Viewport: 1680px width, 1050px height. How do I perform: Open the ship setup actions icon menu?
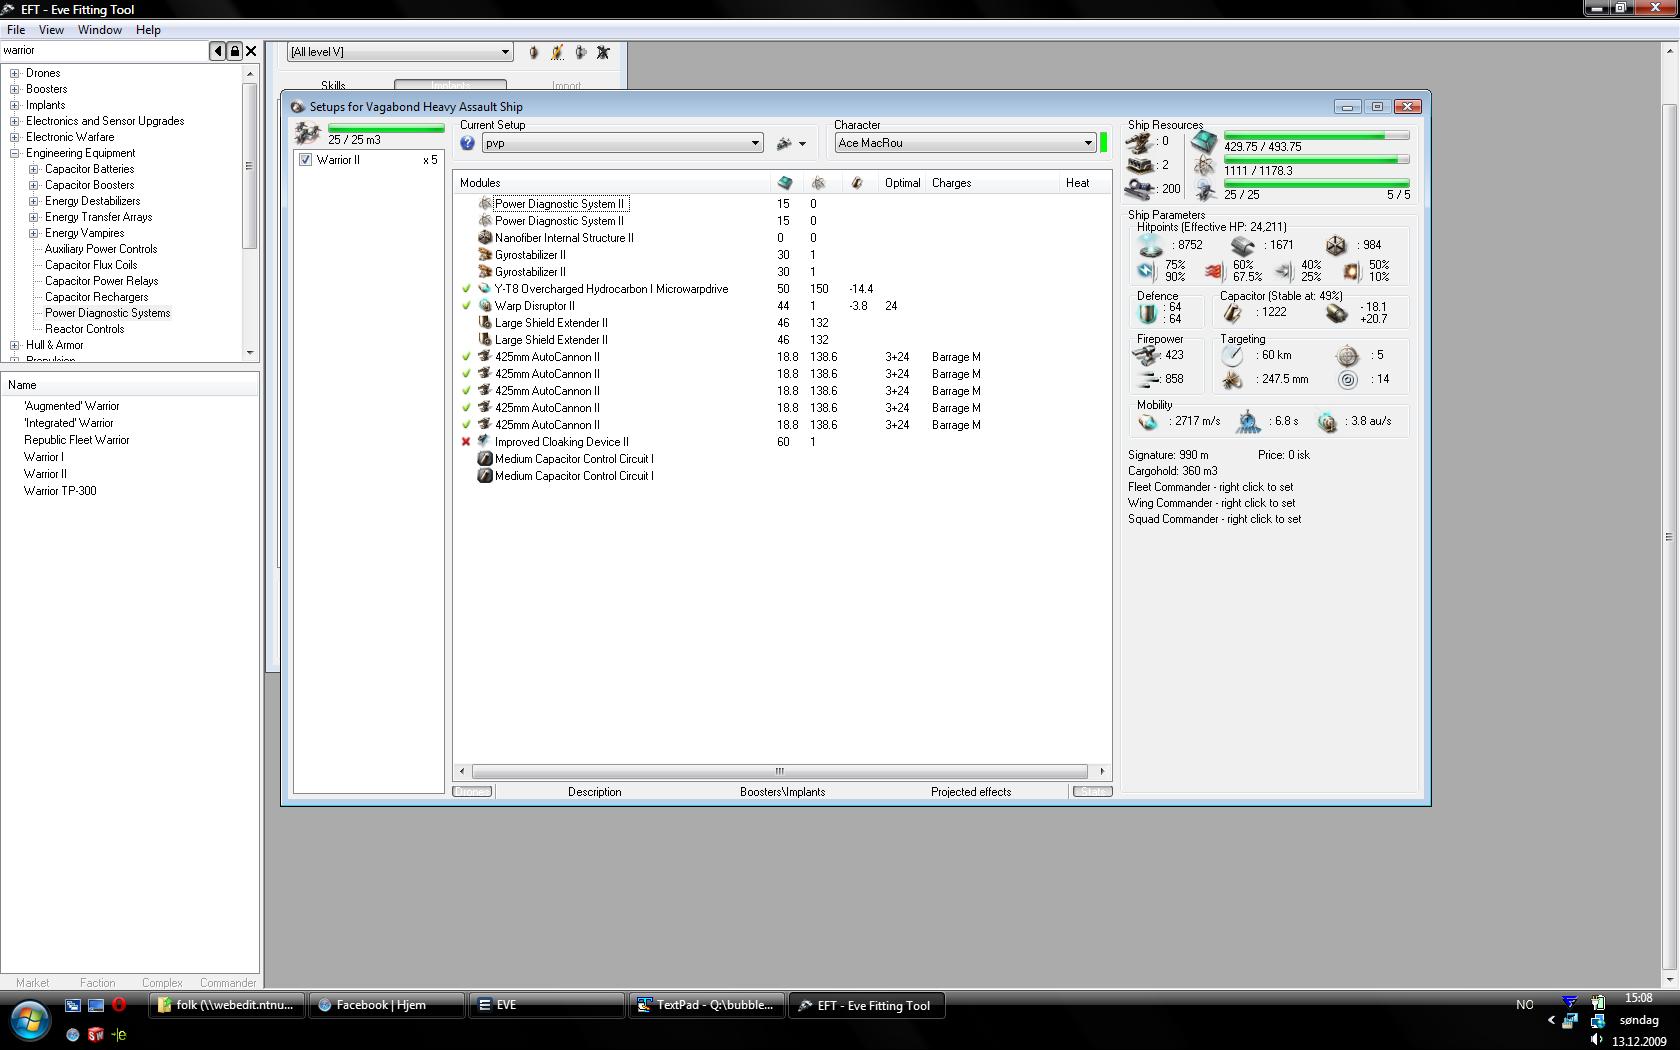click(x=791, y=143)
